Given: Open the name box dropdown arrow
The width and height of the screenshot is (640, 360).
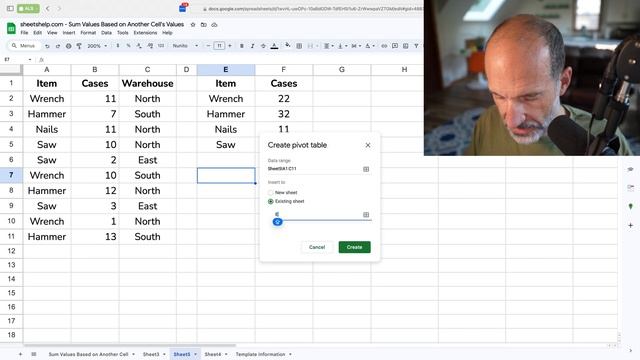Looking at the screenshot, I should [x=30, y=60].
